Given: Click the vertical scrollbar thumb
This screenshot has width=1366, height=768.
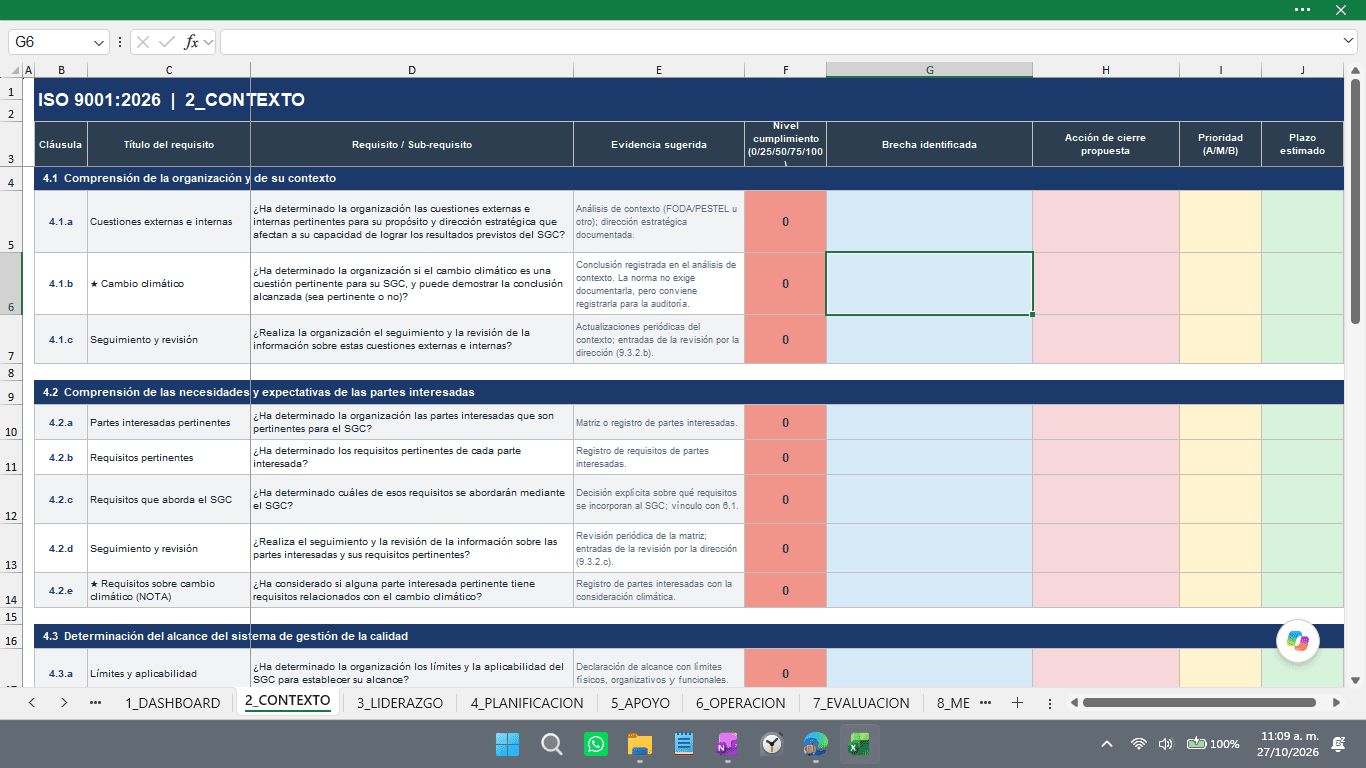Looking at the screenshot, I should pos(1356,203).
